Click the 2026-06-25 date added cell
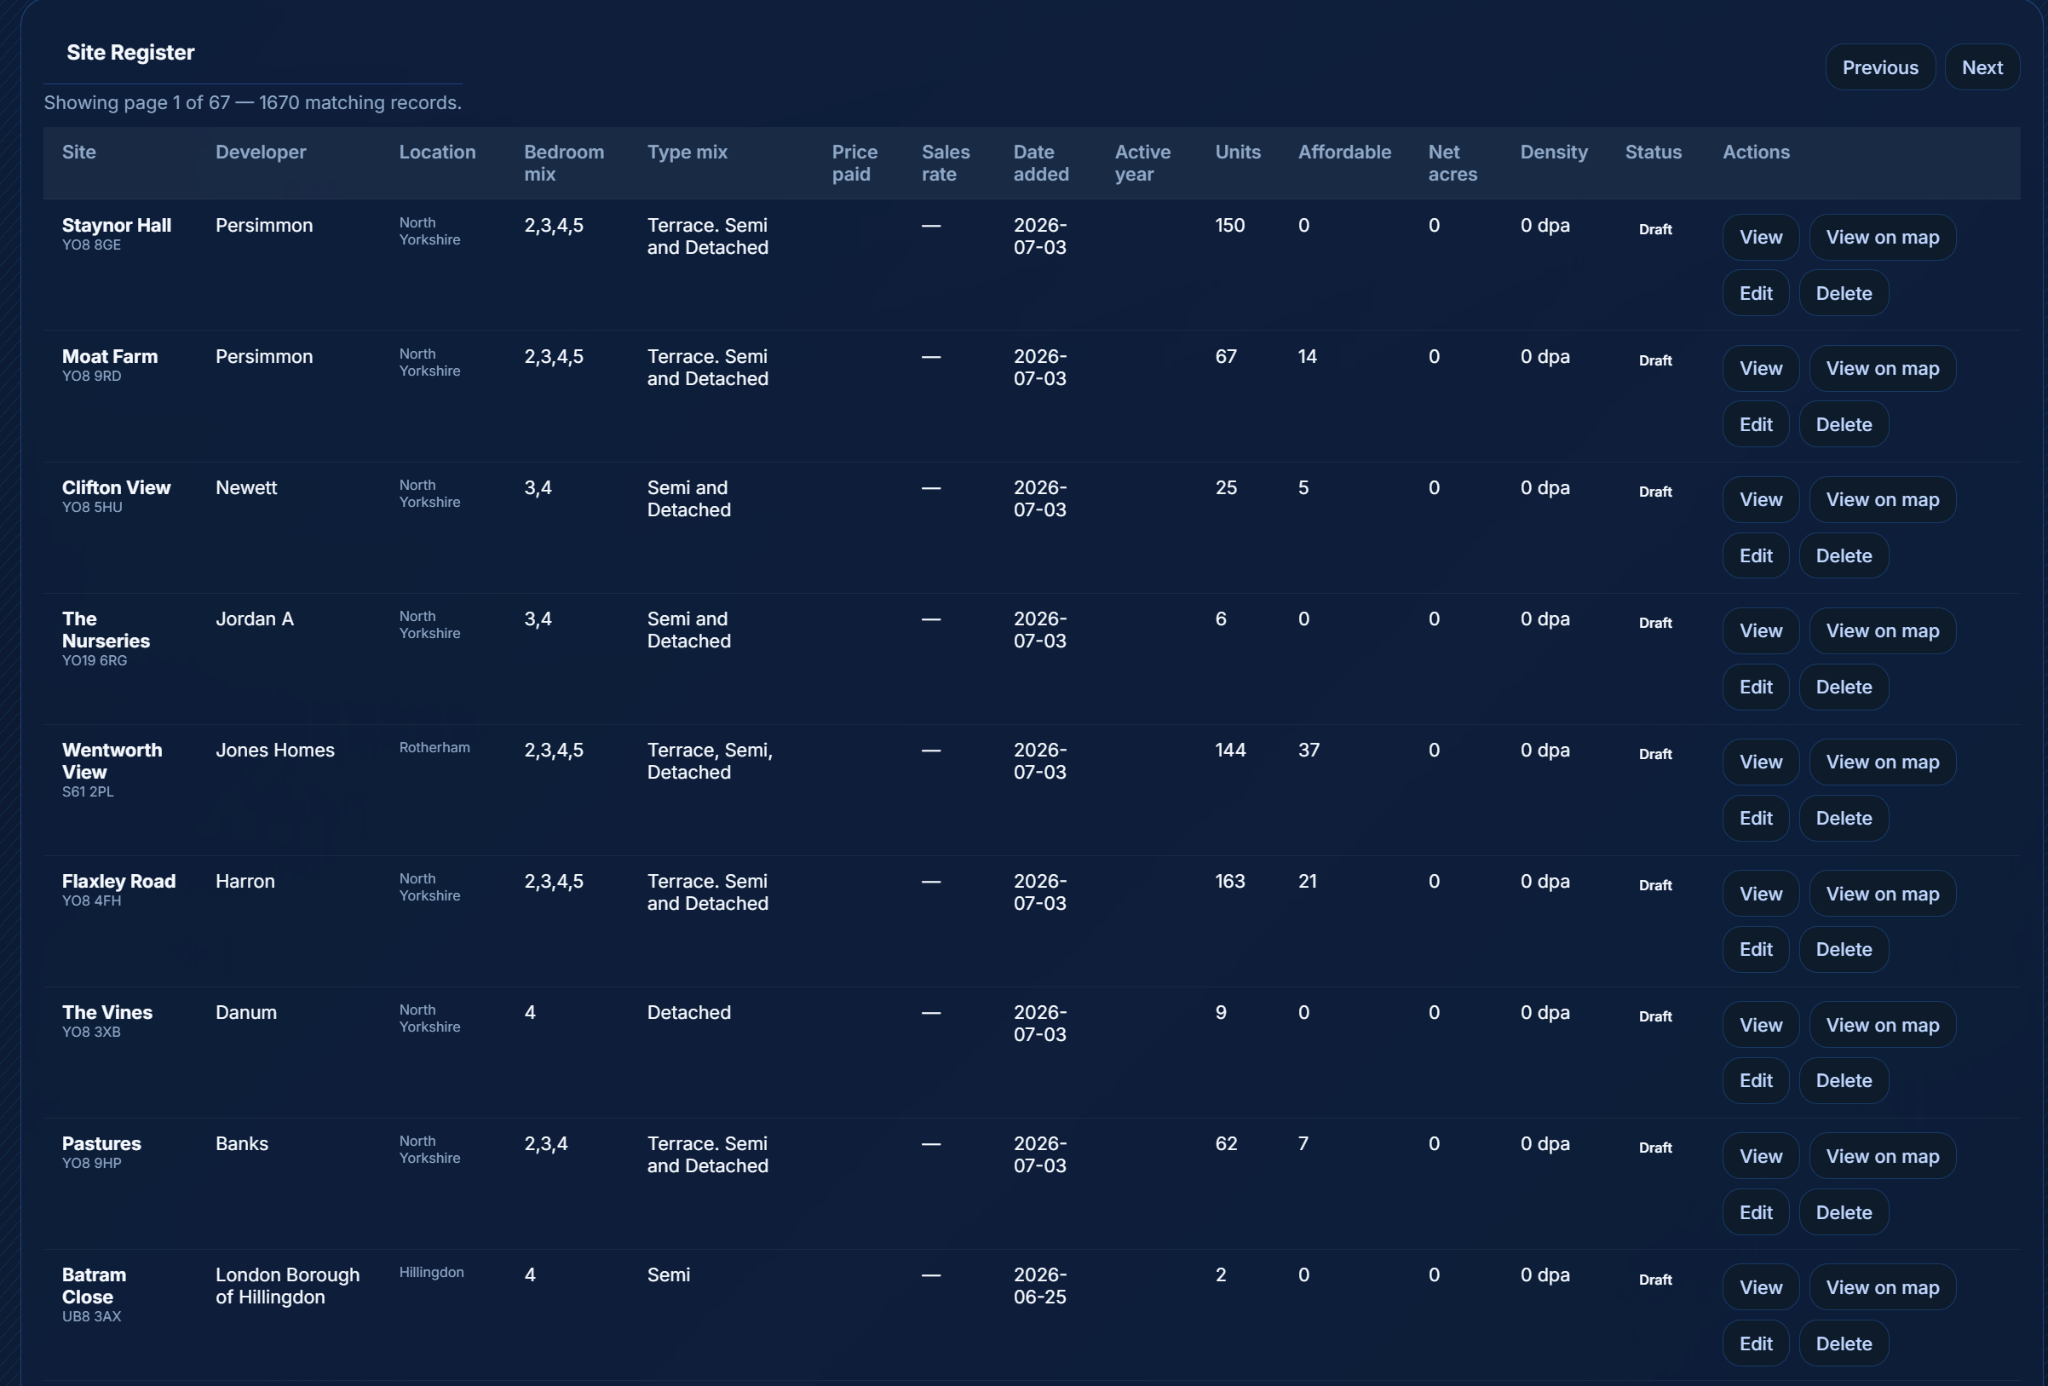Viewport: 2048px width, 1386px height. pos(1039,1286)
